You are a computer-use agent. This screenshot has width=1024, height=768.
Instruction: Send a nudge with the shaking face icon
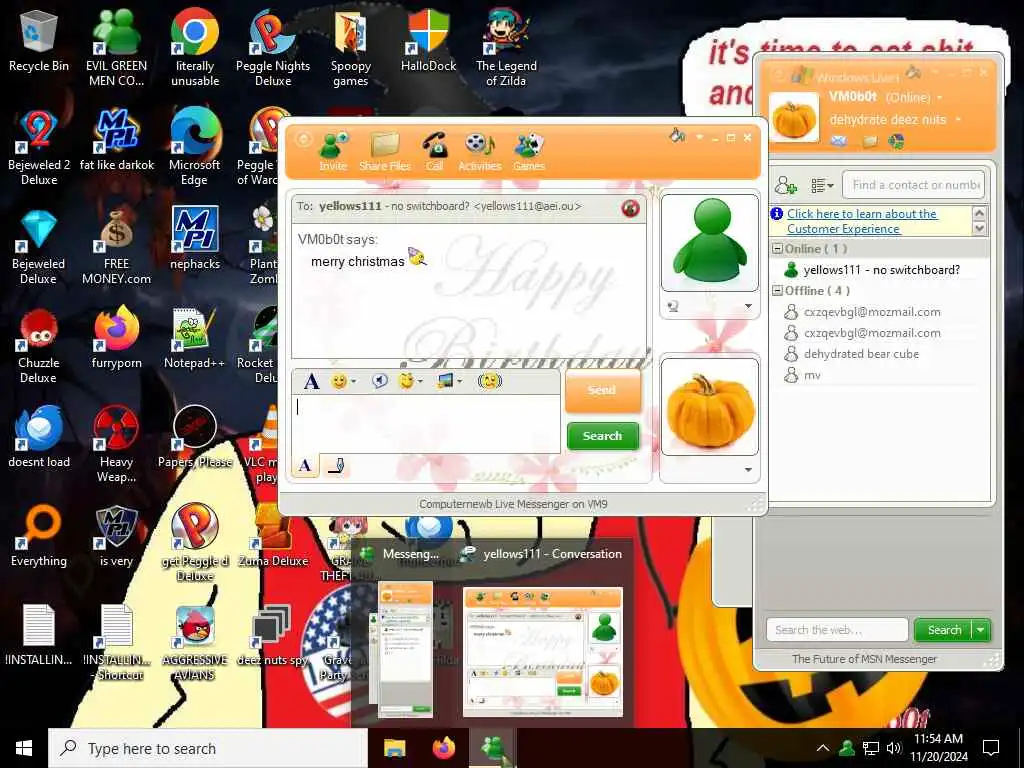(x=489, y=381)
